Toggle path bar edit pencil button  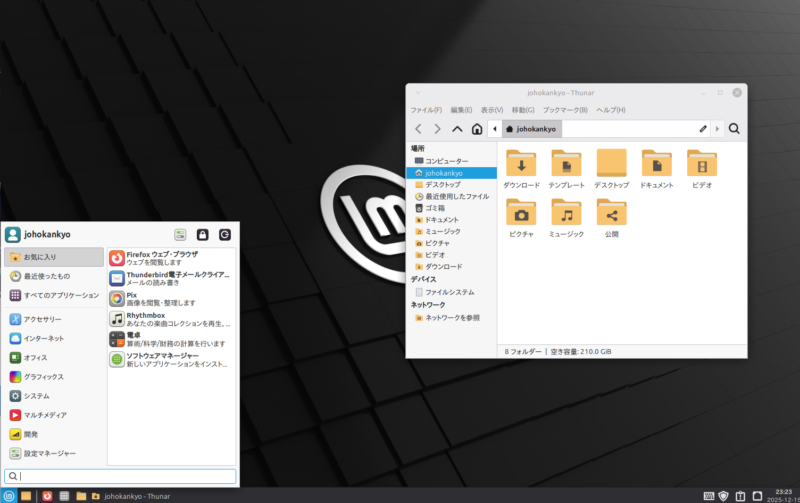(x=703, y=129)
